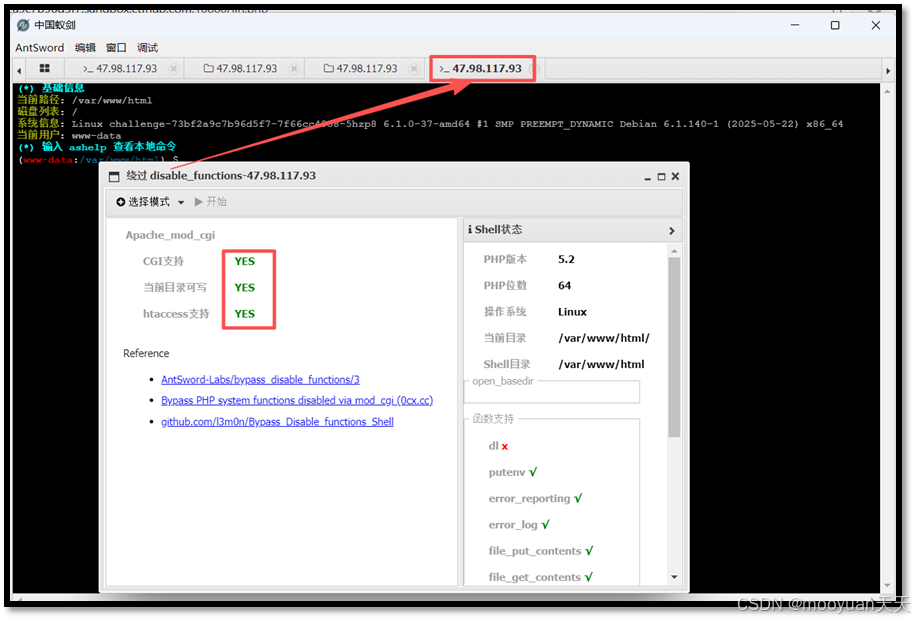Maximize the 中国蚁剑 main window
The height and width of the screenshot is (620, 915).
835,25
